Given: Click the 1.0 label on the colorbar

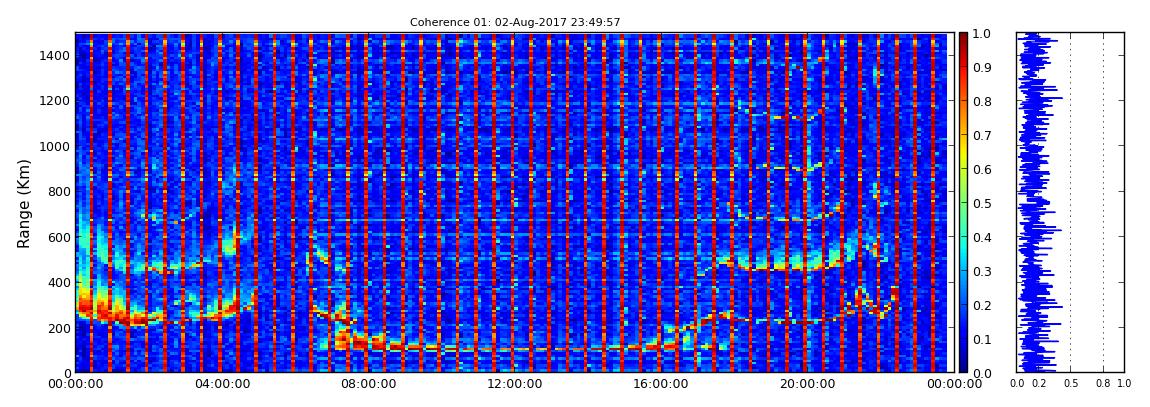Looking at the screenshot, I should (981, 34).
